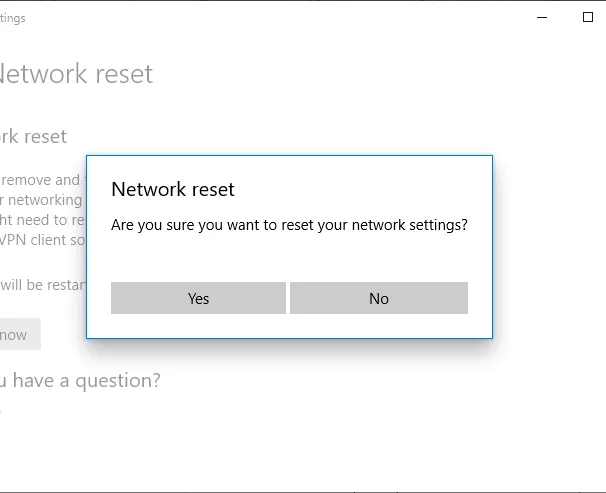Click the 'need to' description line
The height and width of the screenshot is (493, 606).
42,220
